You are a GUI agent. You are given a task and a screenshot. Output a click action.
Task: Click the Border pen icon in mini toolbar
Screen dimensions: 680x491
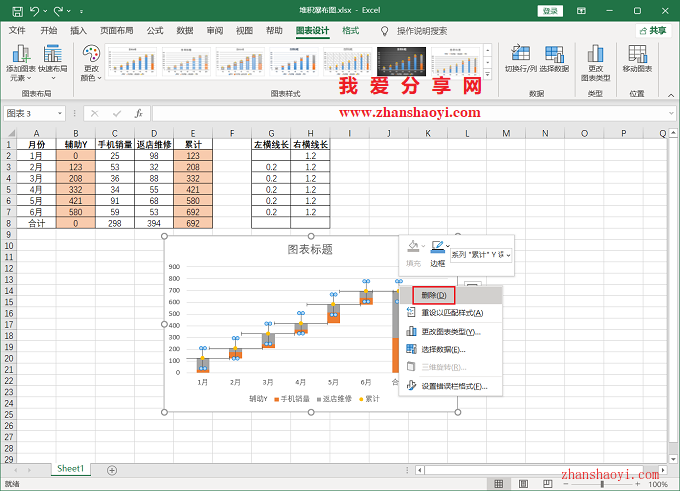437,246
